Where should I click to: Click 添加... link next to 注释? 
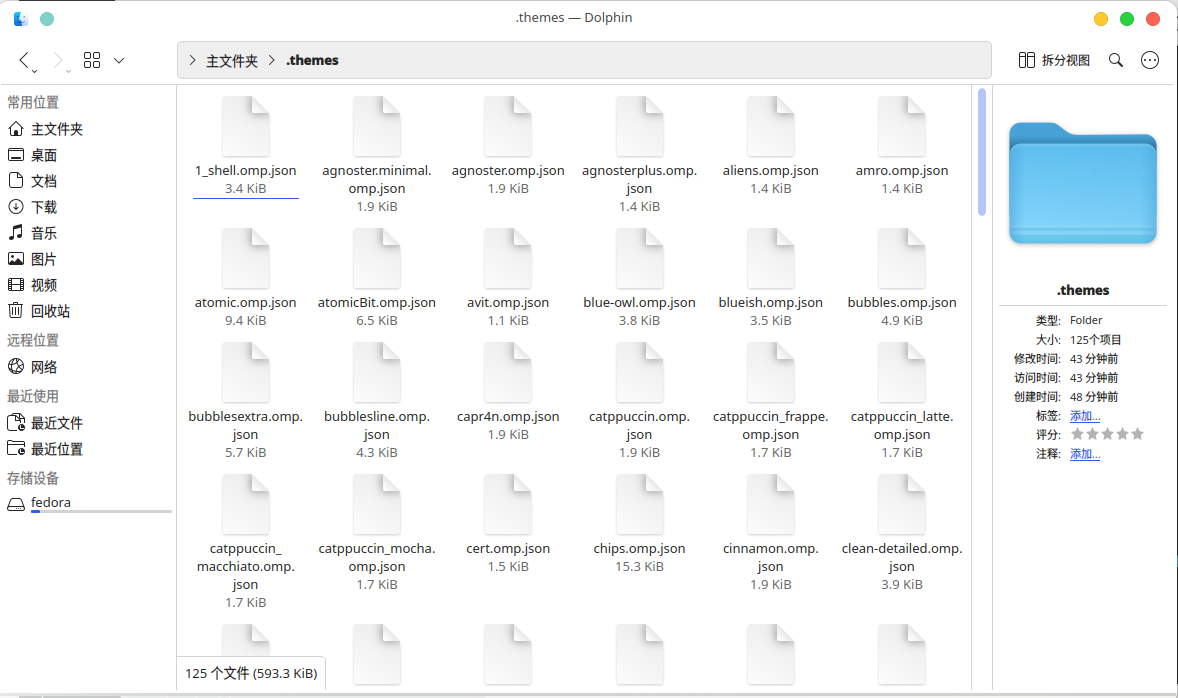[1085, 454]
